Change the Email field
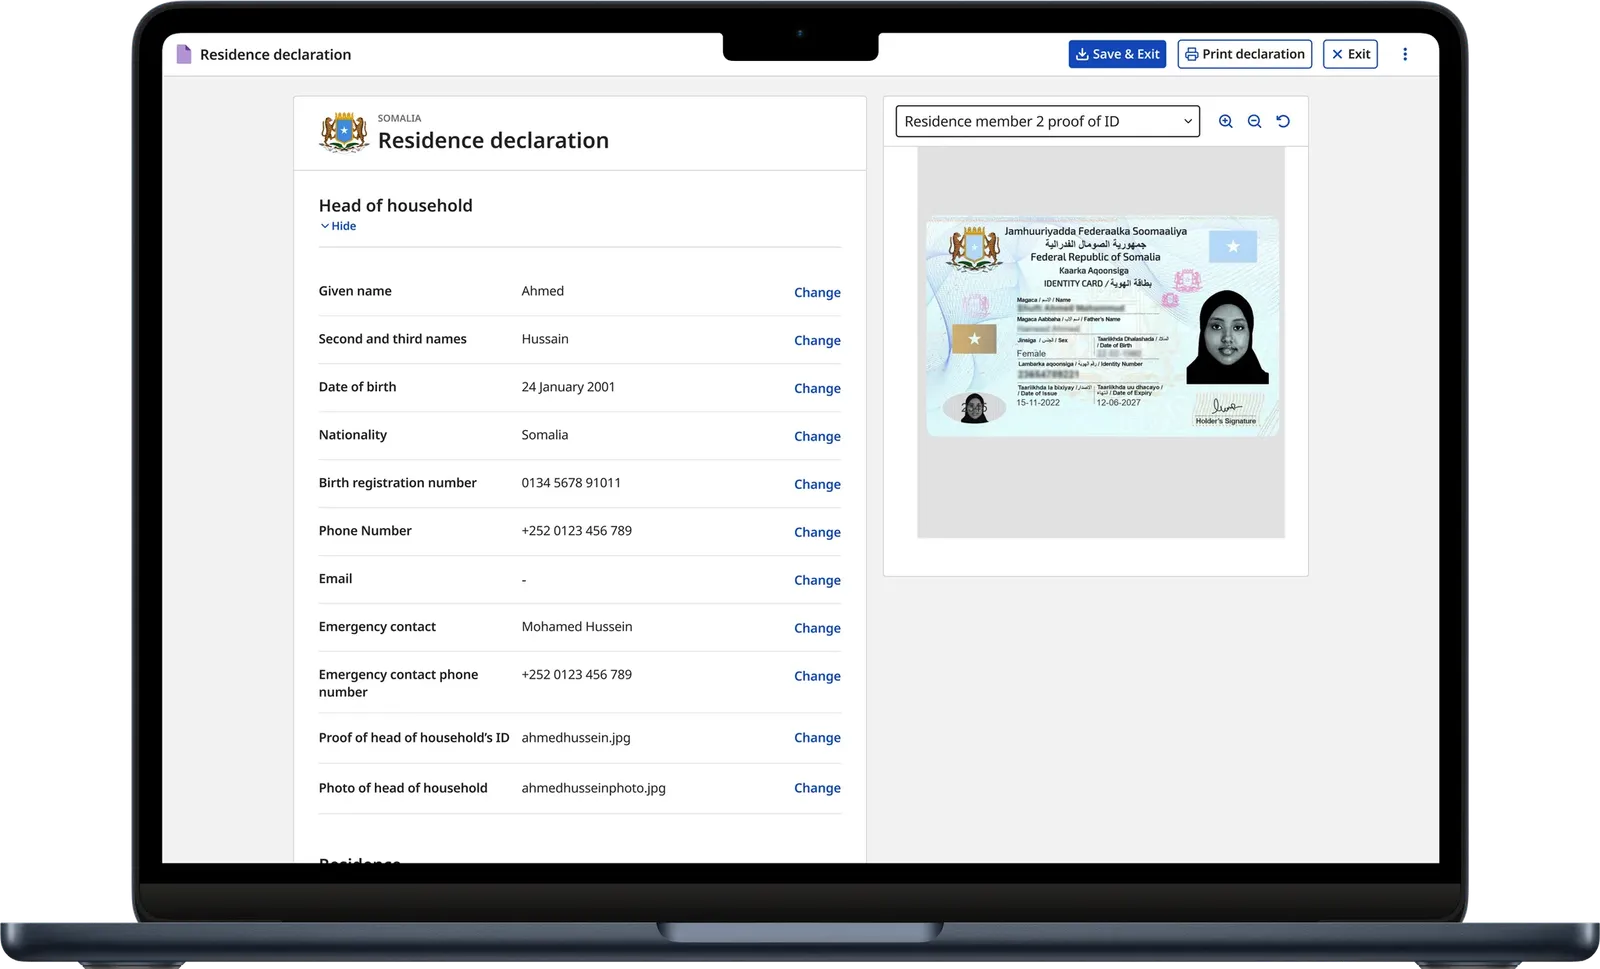Screen dimensions: 1600x969 tap(817, 580)
